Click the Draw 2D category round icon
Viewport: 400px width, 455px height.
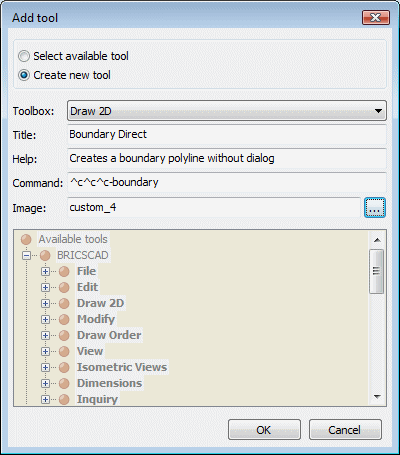(64, 303)
